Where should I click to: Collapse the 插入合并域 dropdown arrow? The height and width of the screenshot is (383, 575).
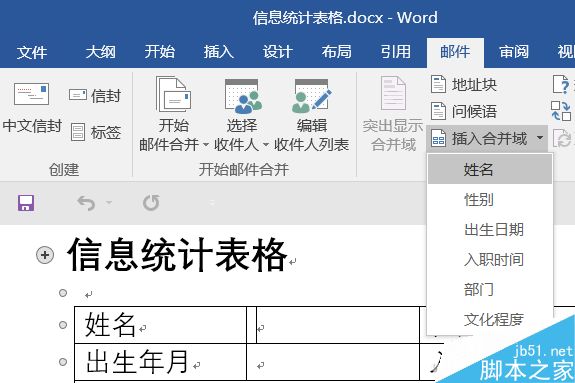tap(540, 138)
